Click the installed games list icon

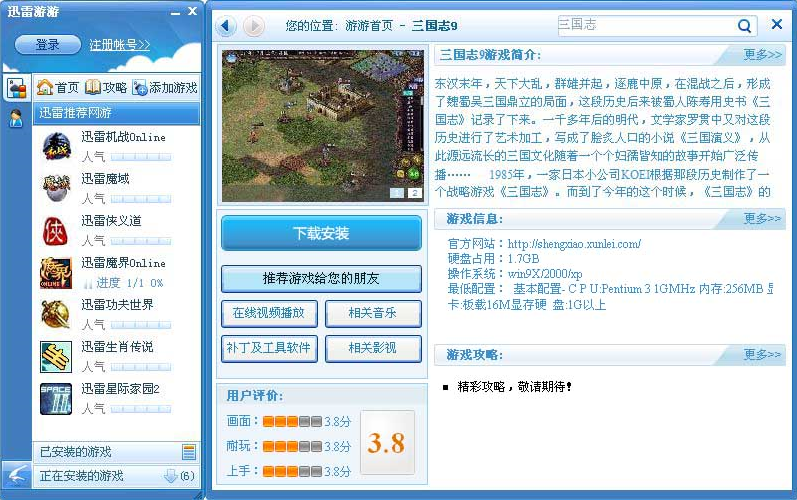coord(189,451)
